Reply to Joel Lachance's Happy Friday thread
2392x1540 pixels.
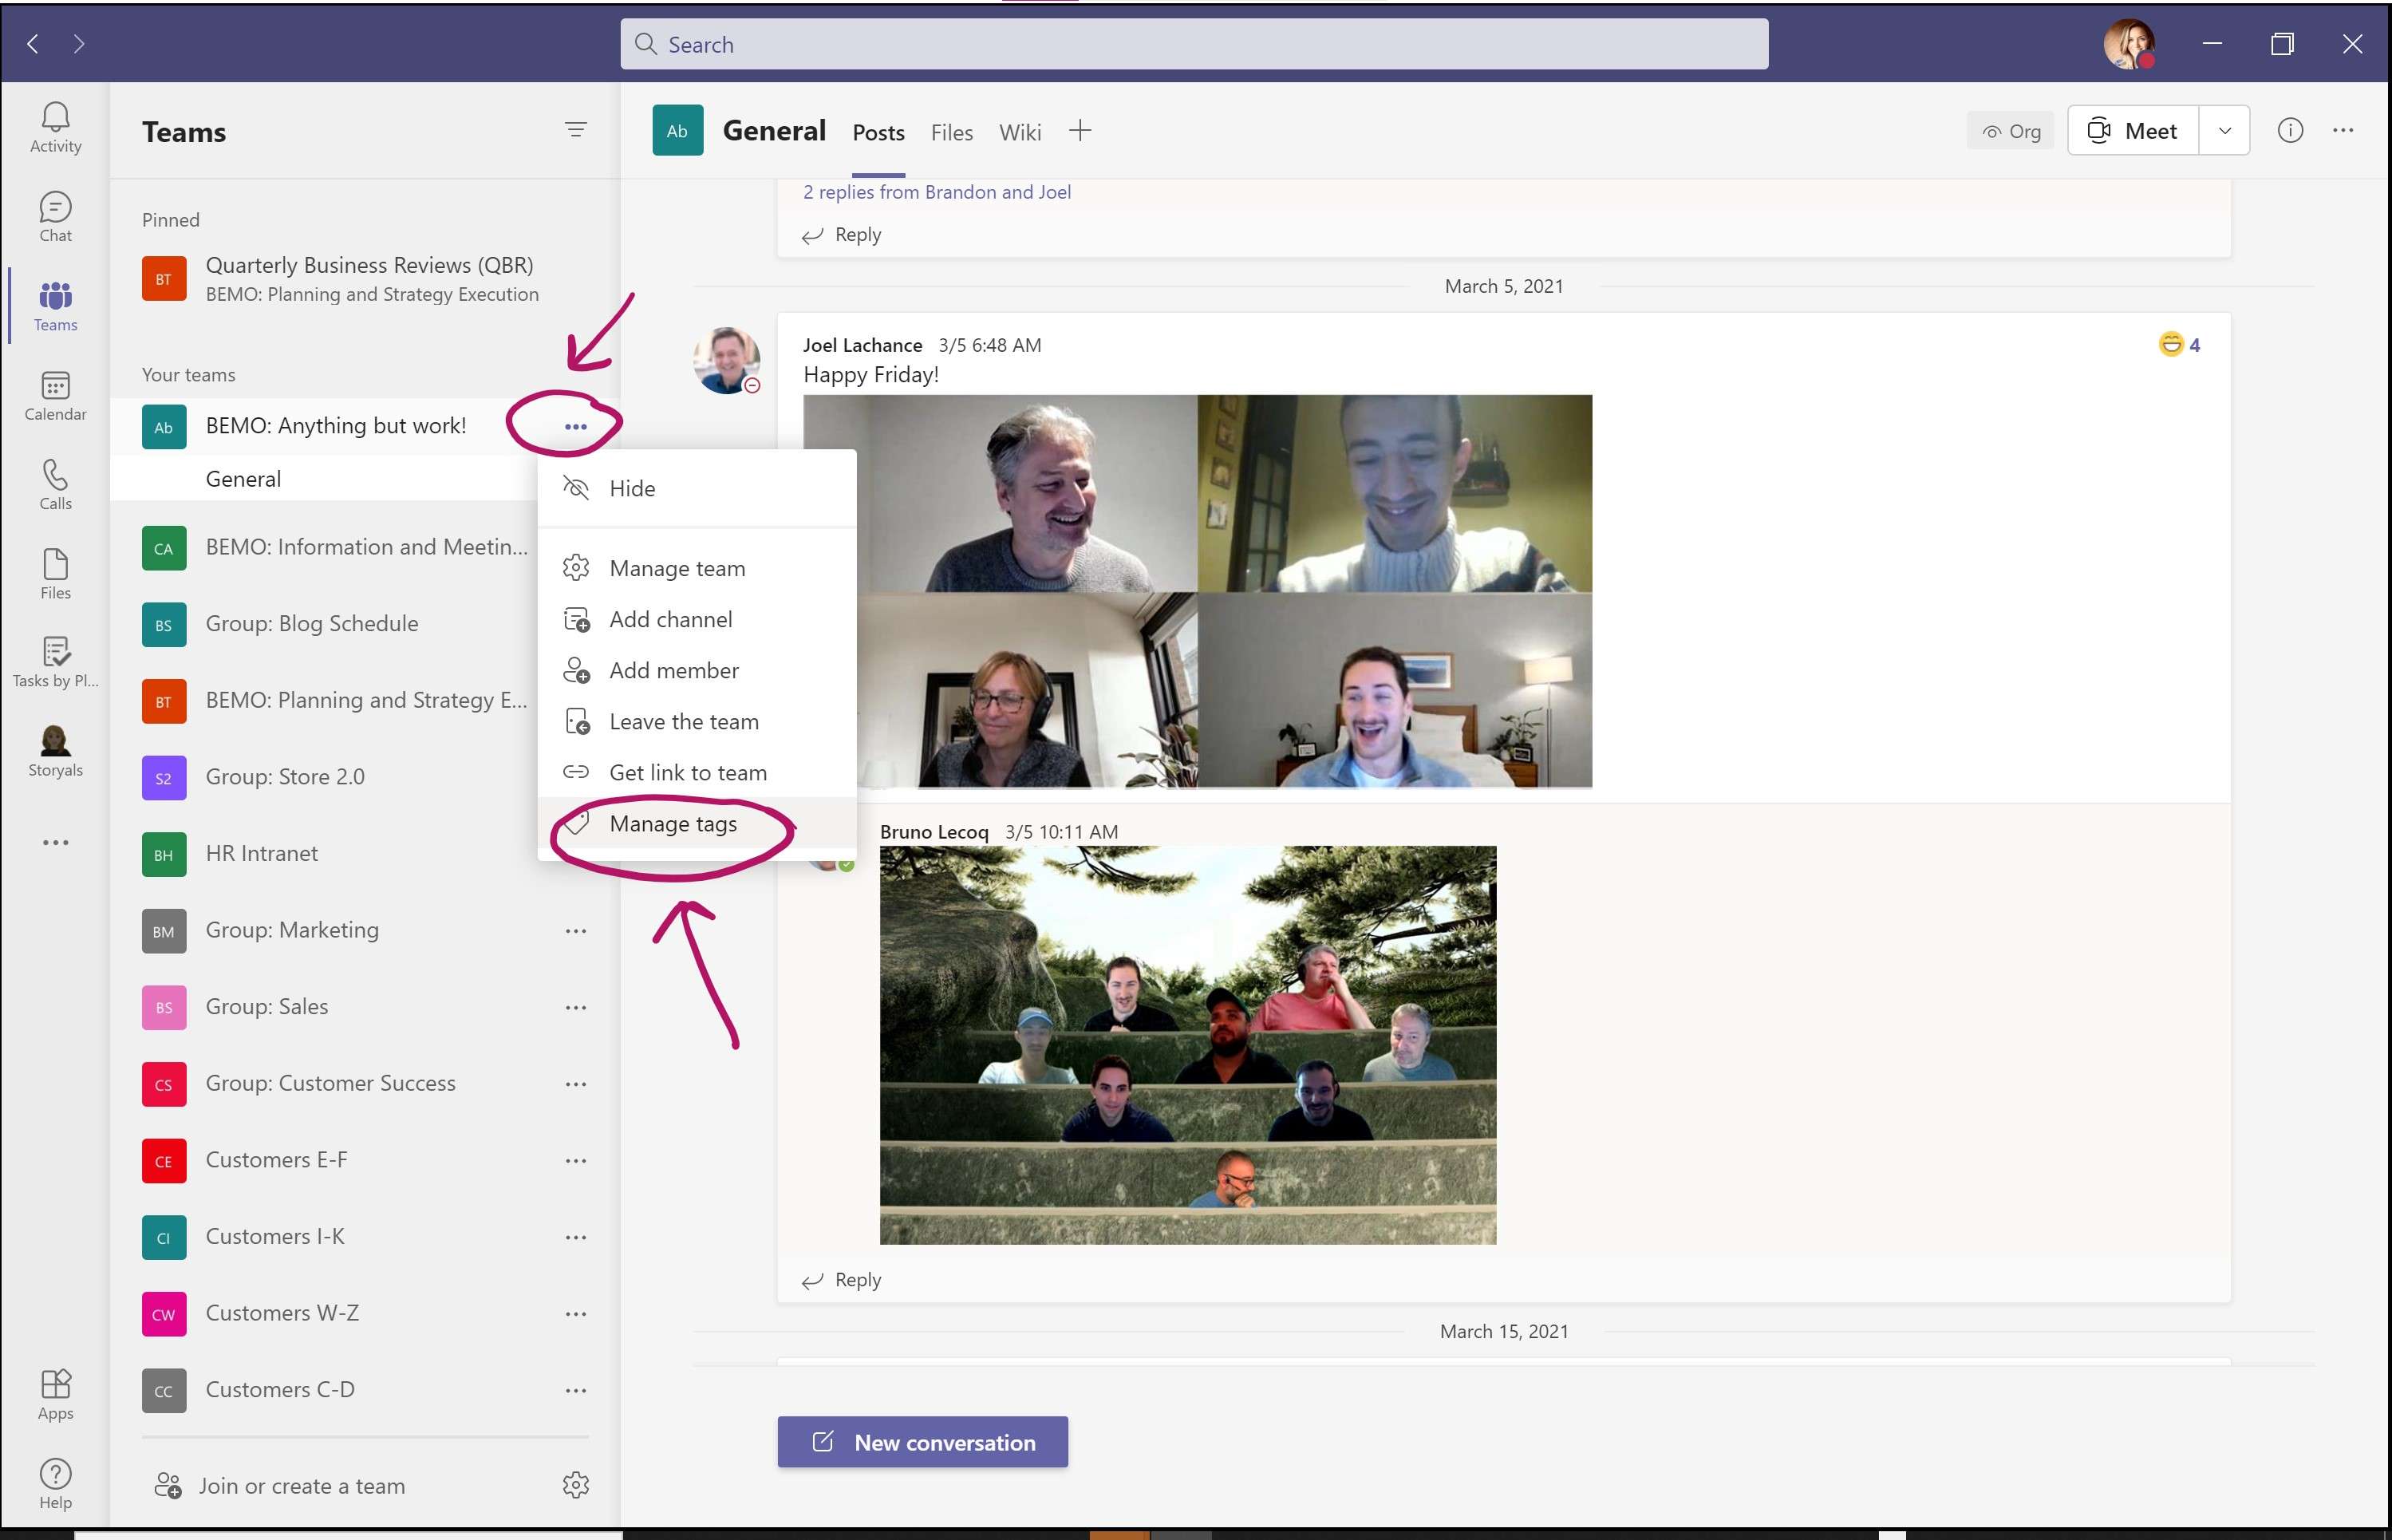(x=841, y=1280)
